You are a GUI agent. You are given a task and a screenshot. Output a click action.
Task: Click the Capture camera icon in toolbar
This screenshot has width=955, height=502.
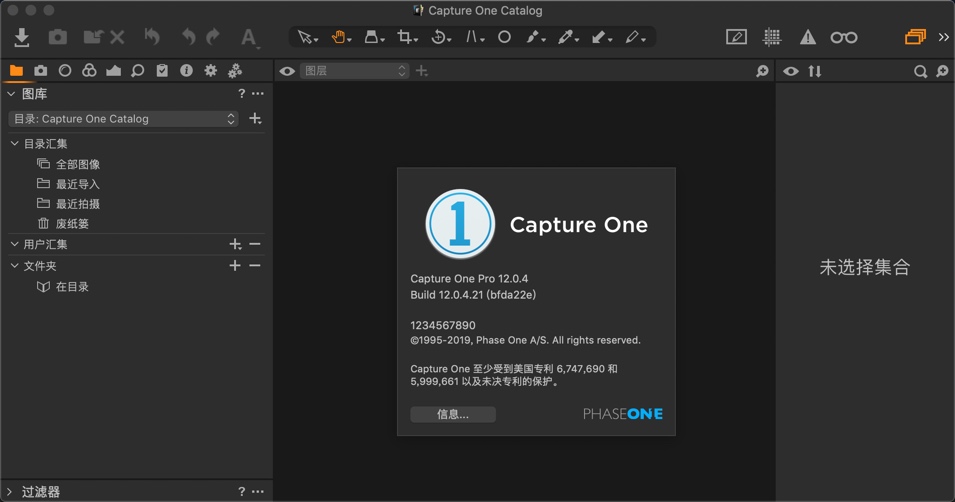[x=58, y=37]
